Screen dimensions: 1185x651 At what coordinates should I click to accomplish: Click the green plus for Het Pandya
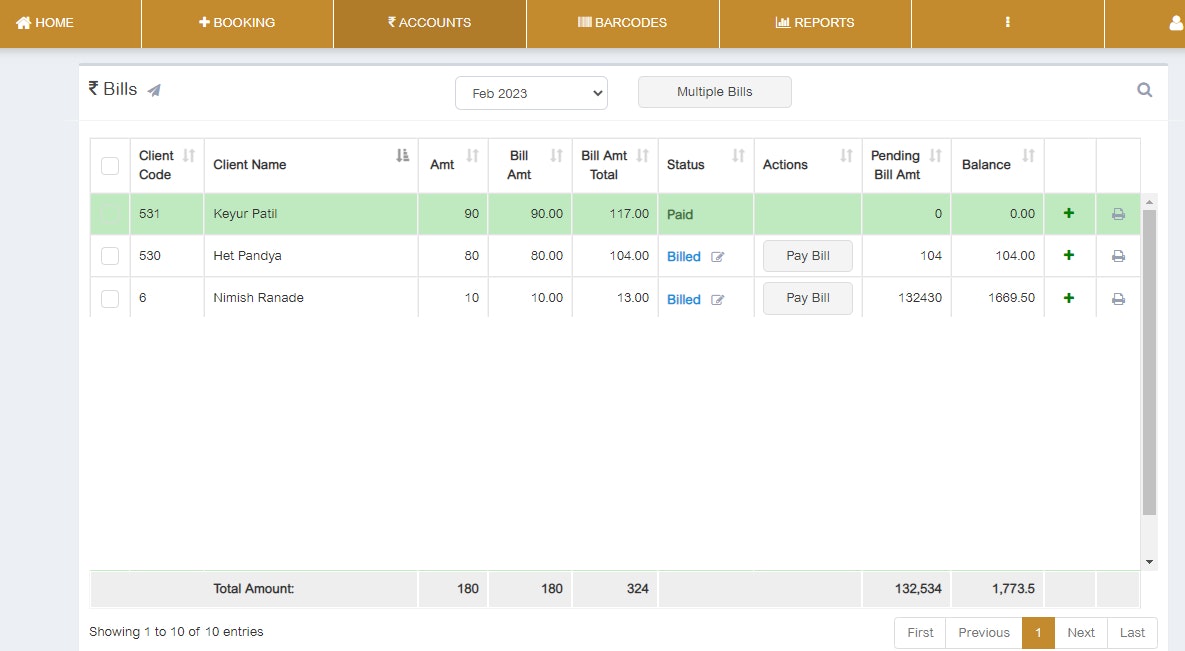pyautogui.click(x=1069, y=256)
